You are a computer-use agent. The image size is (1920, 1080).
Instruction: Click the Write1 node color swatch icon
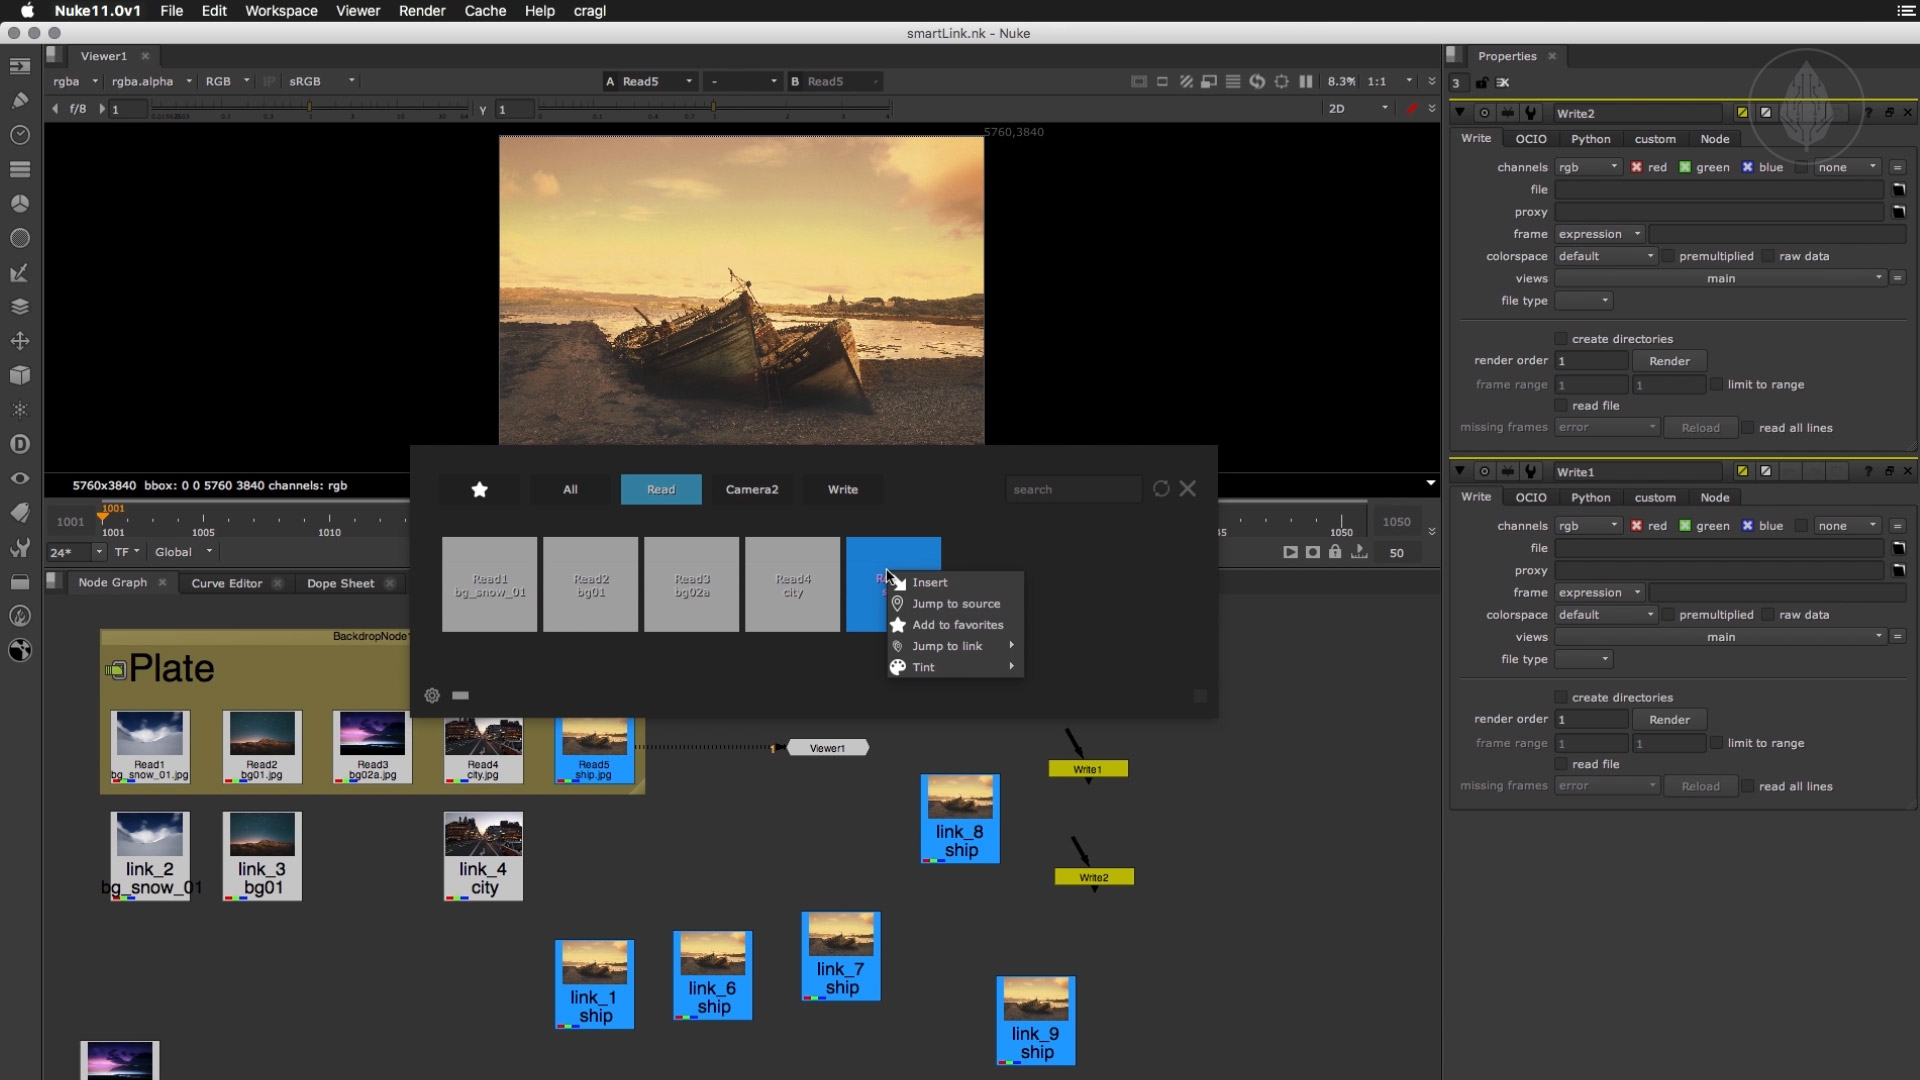(1742, 471)
